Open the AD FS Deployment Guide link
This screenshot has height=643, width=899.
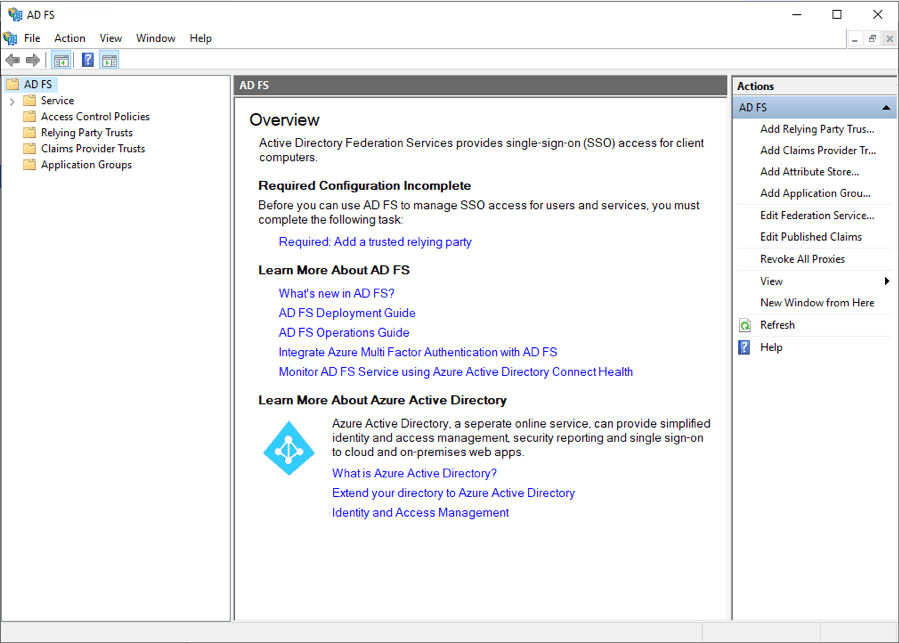(x=347, y=313)
